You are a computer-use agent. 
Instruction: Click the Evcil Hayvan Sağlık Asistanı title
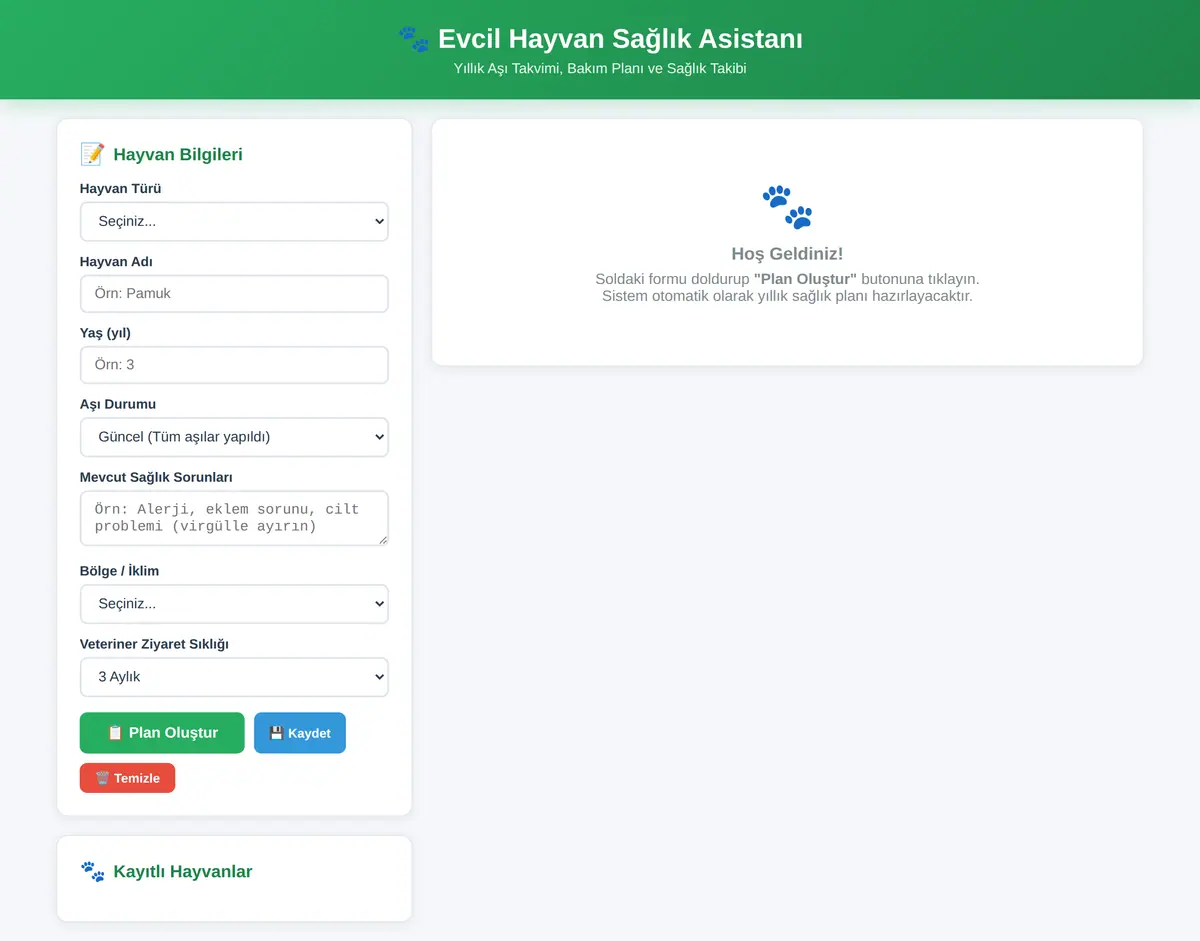point(620,39)
